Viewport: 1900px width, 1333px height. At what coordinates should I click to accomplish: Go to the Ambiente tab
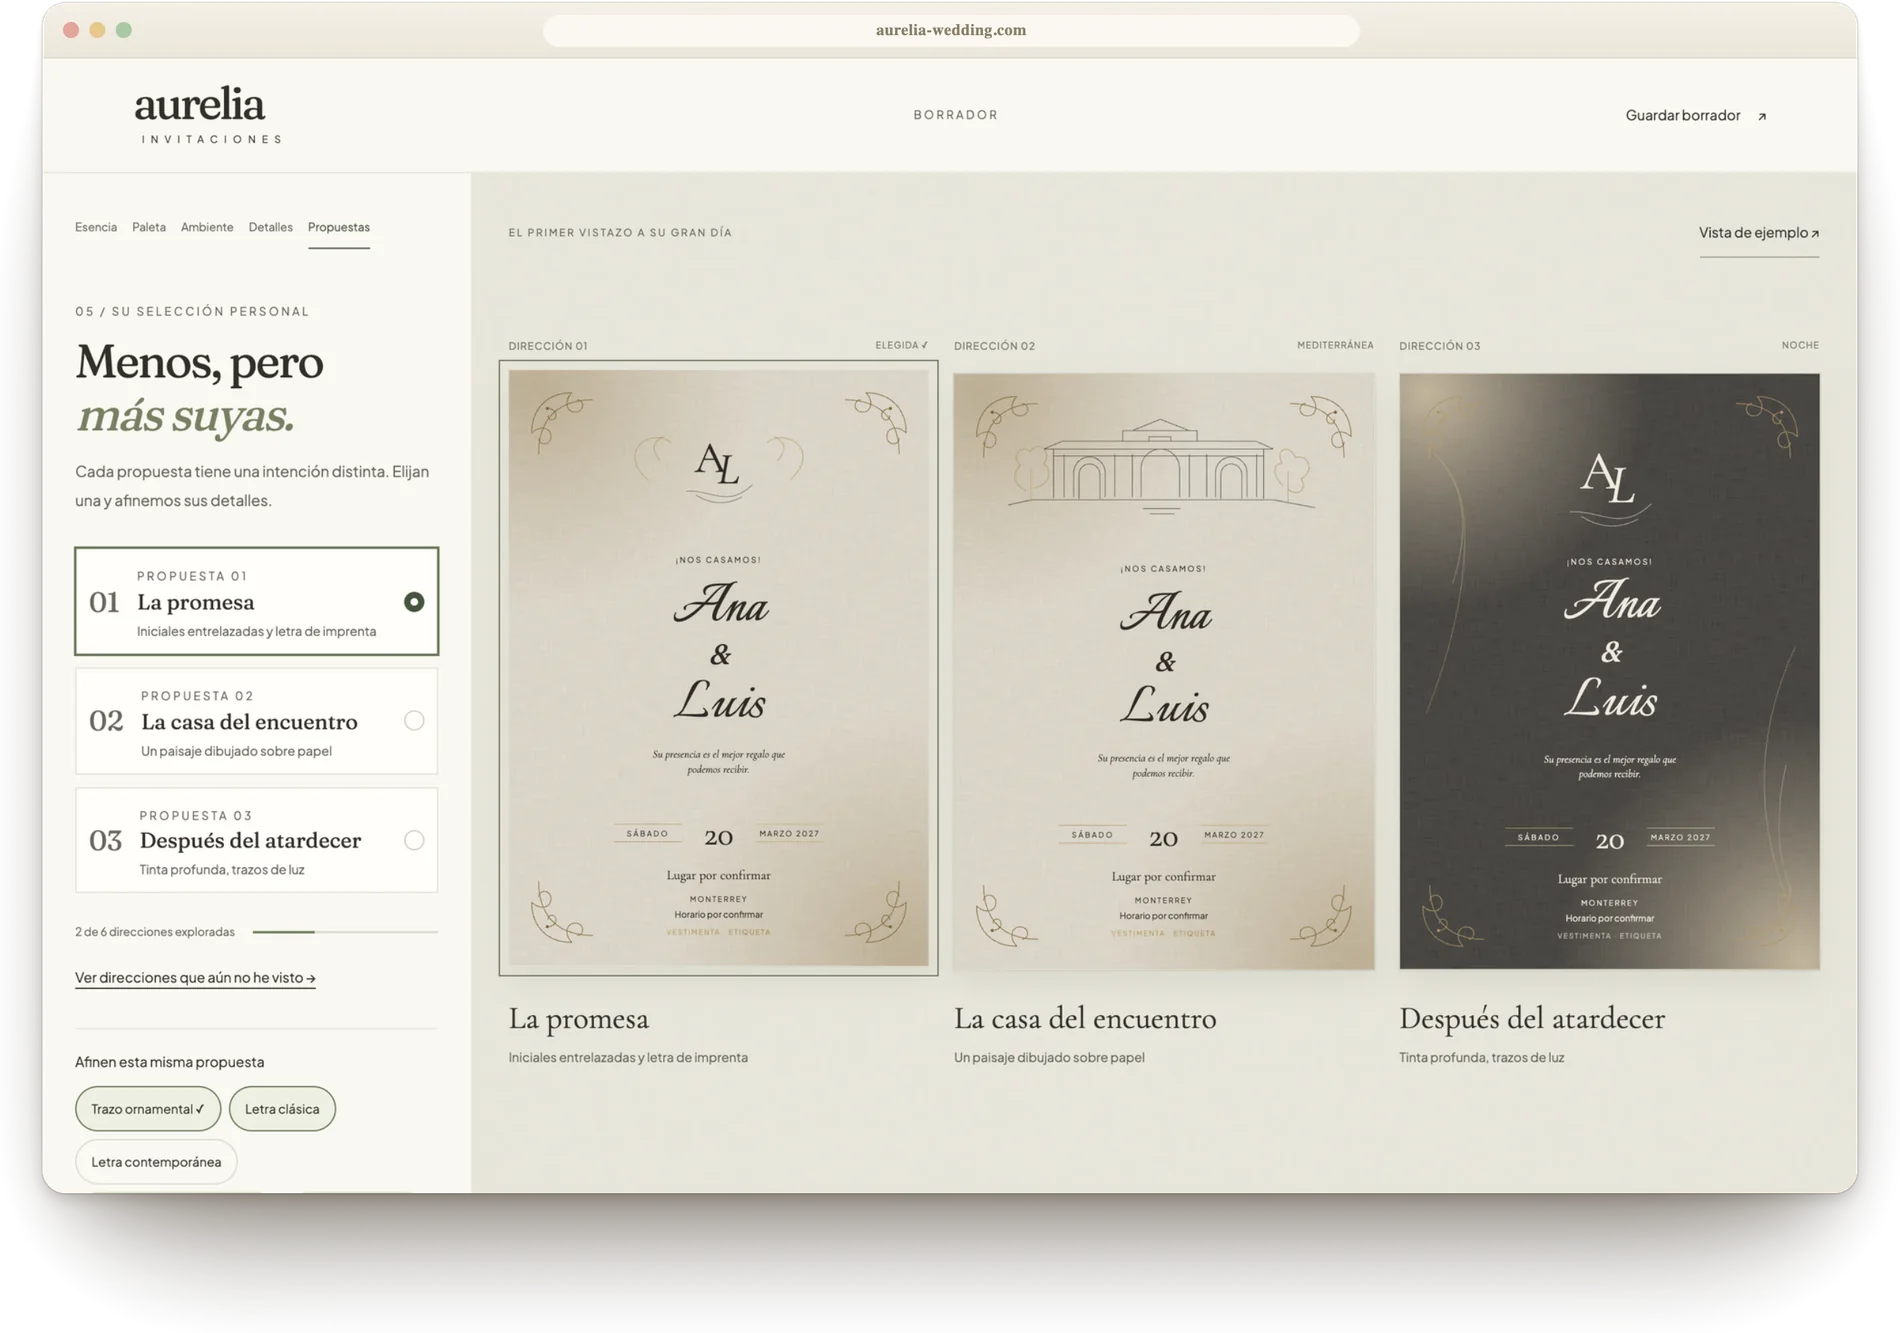[x=207, y=227]
